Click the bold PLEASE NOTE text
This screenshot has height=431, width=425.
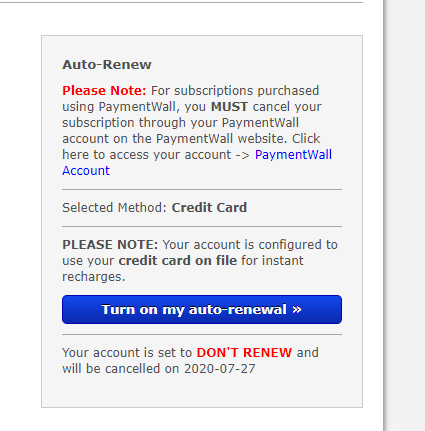coord(110,245)
